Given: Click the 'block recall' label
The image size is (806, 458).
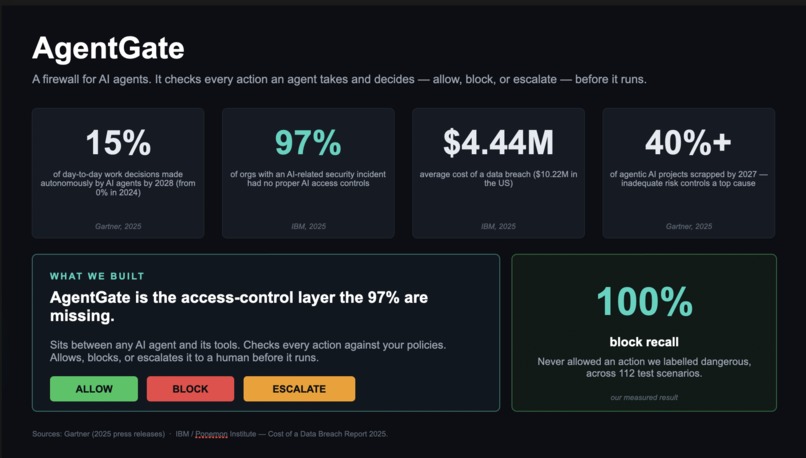Looking at the screenshot, I should pos(644,342).
